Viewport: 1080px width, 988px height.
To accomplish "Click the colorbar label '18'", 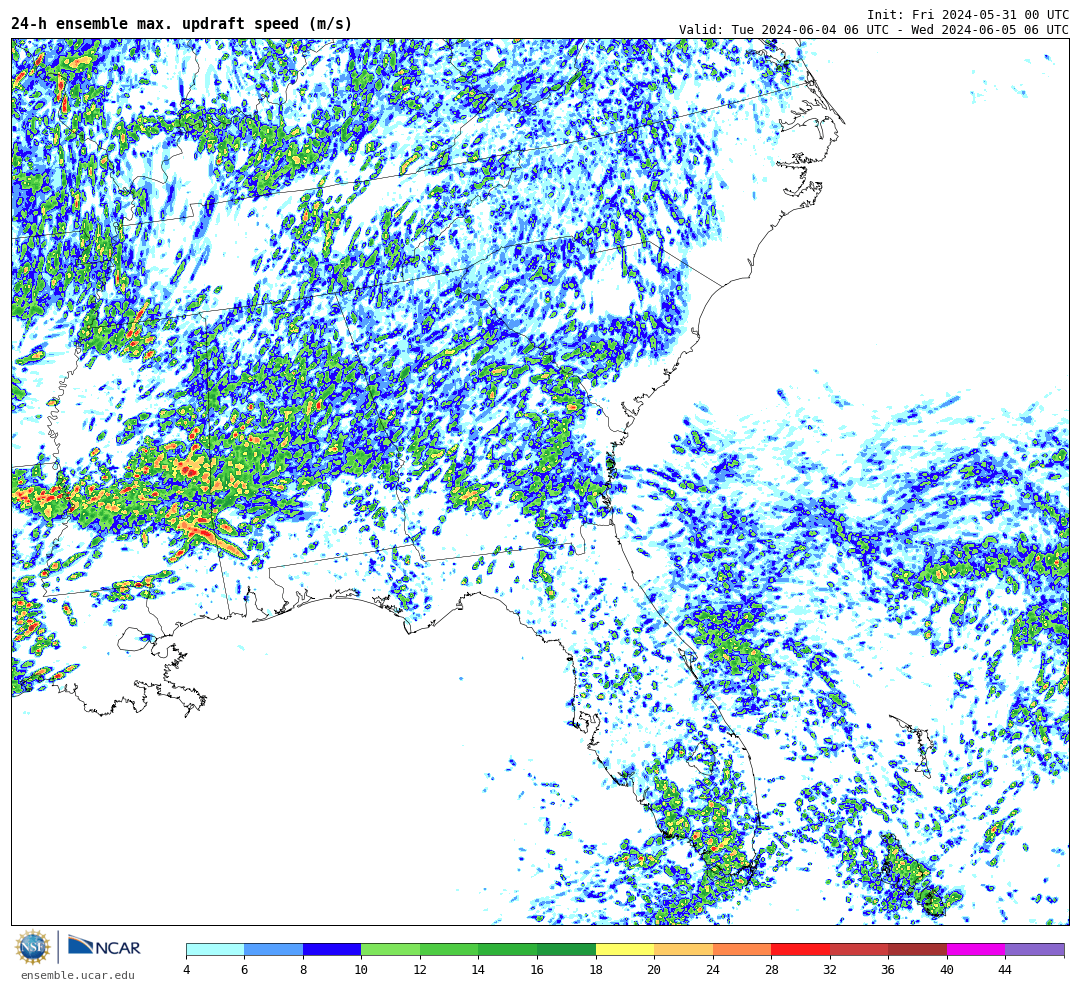I will 596,969.
